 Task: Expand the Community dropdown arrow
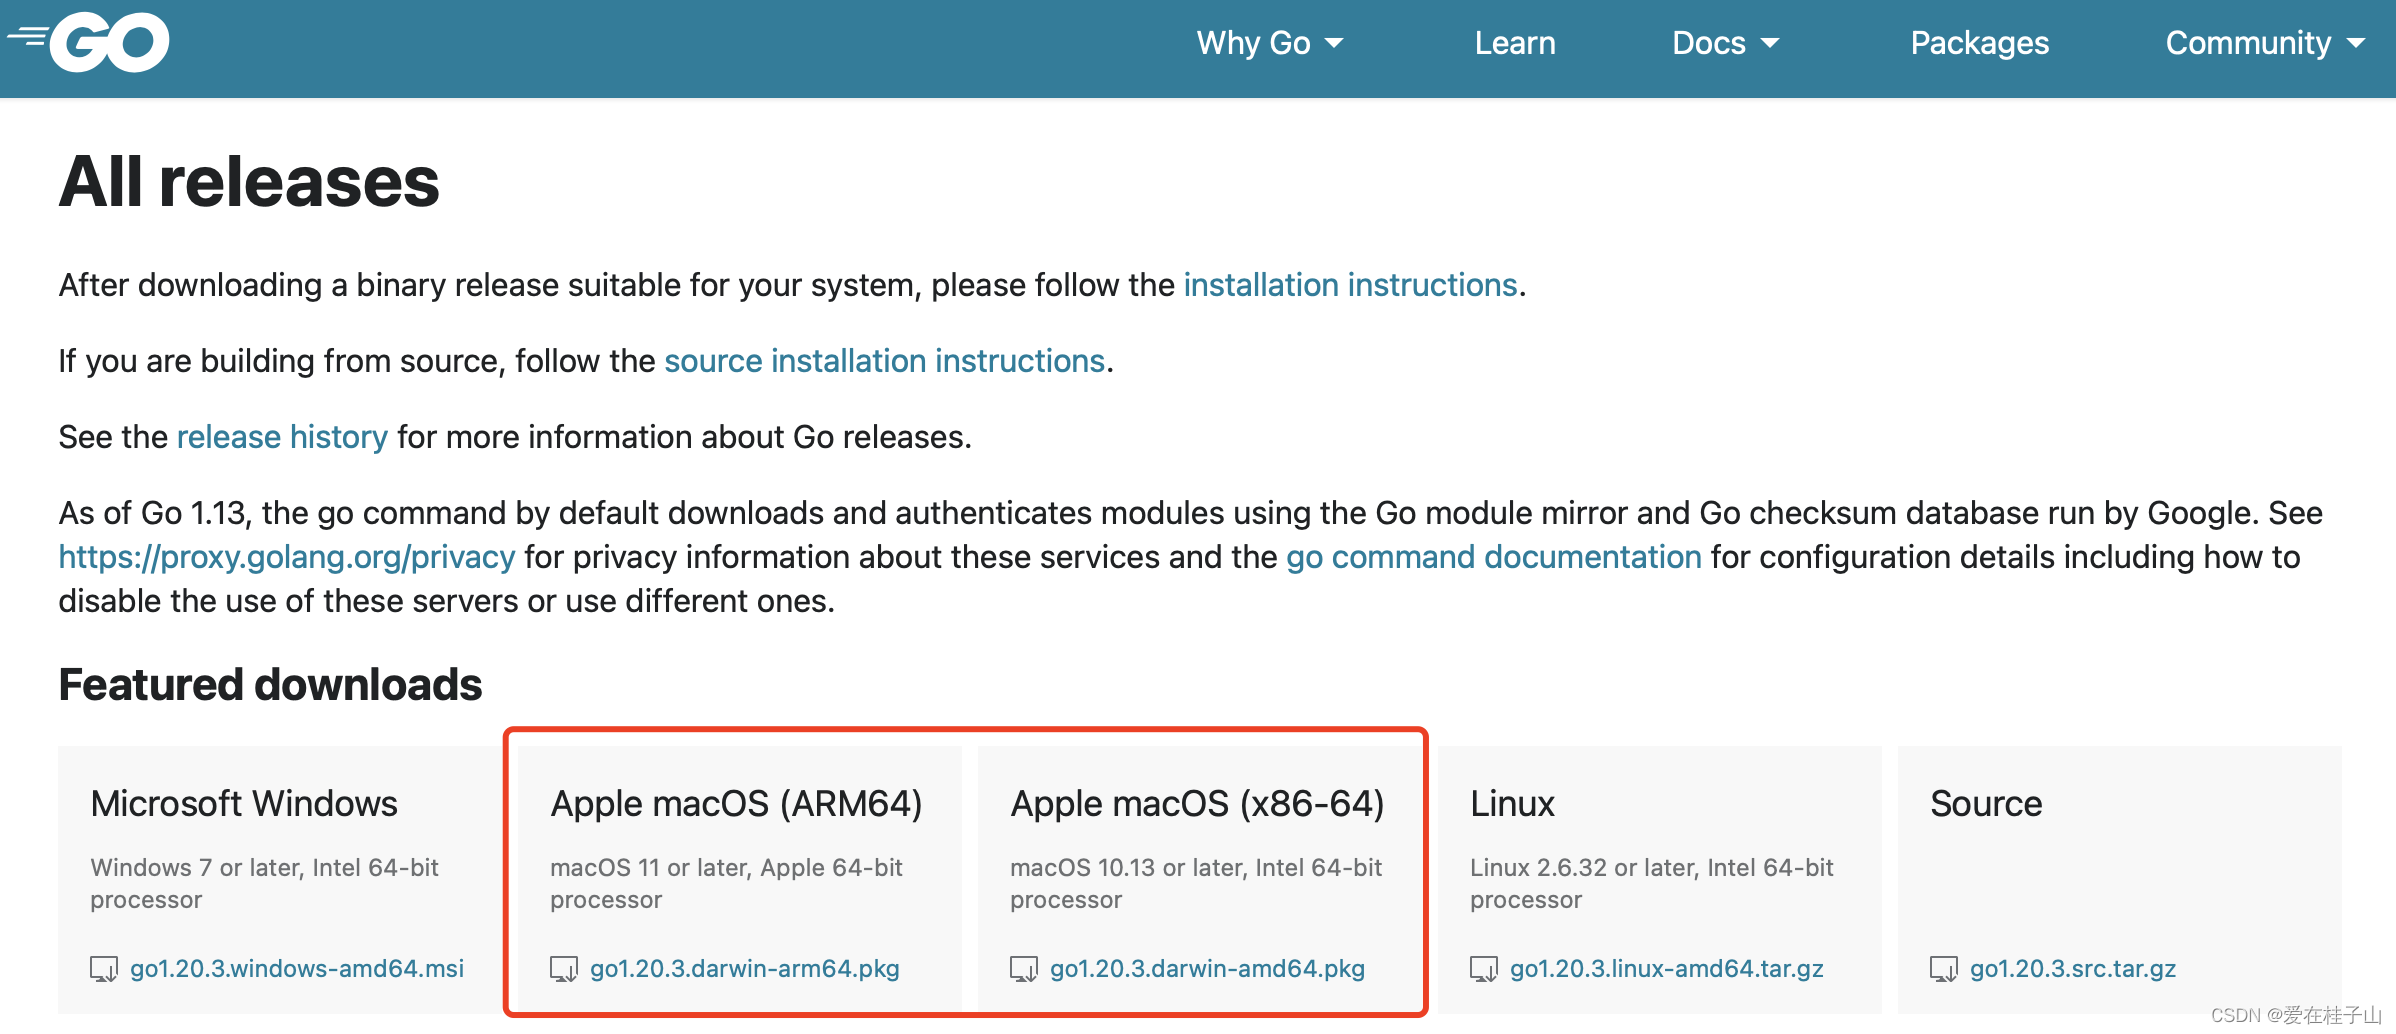point(2356,43)
